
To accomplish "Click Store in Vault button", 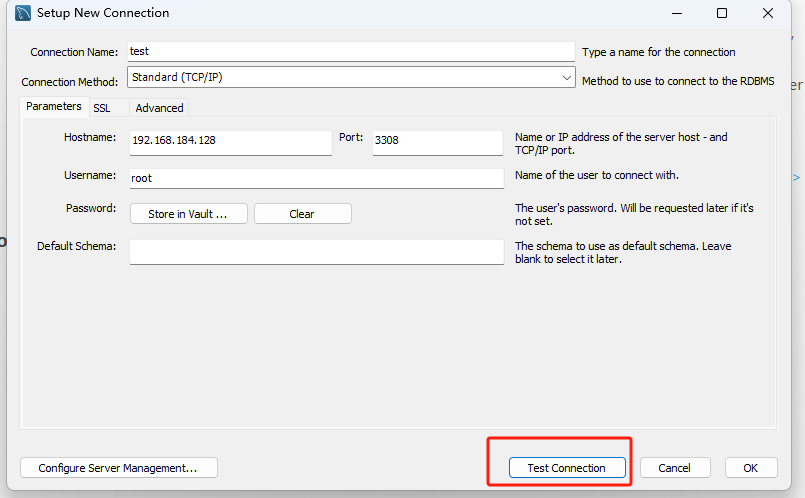I will click(188, 214).
